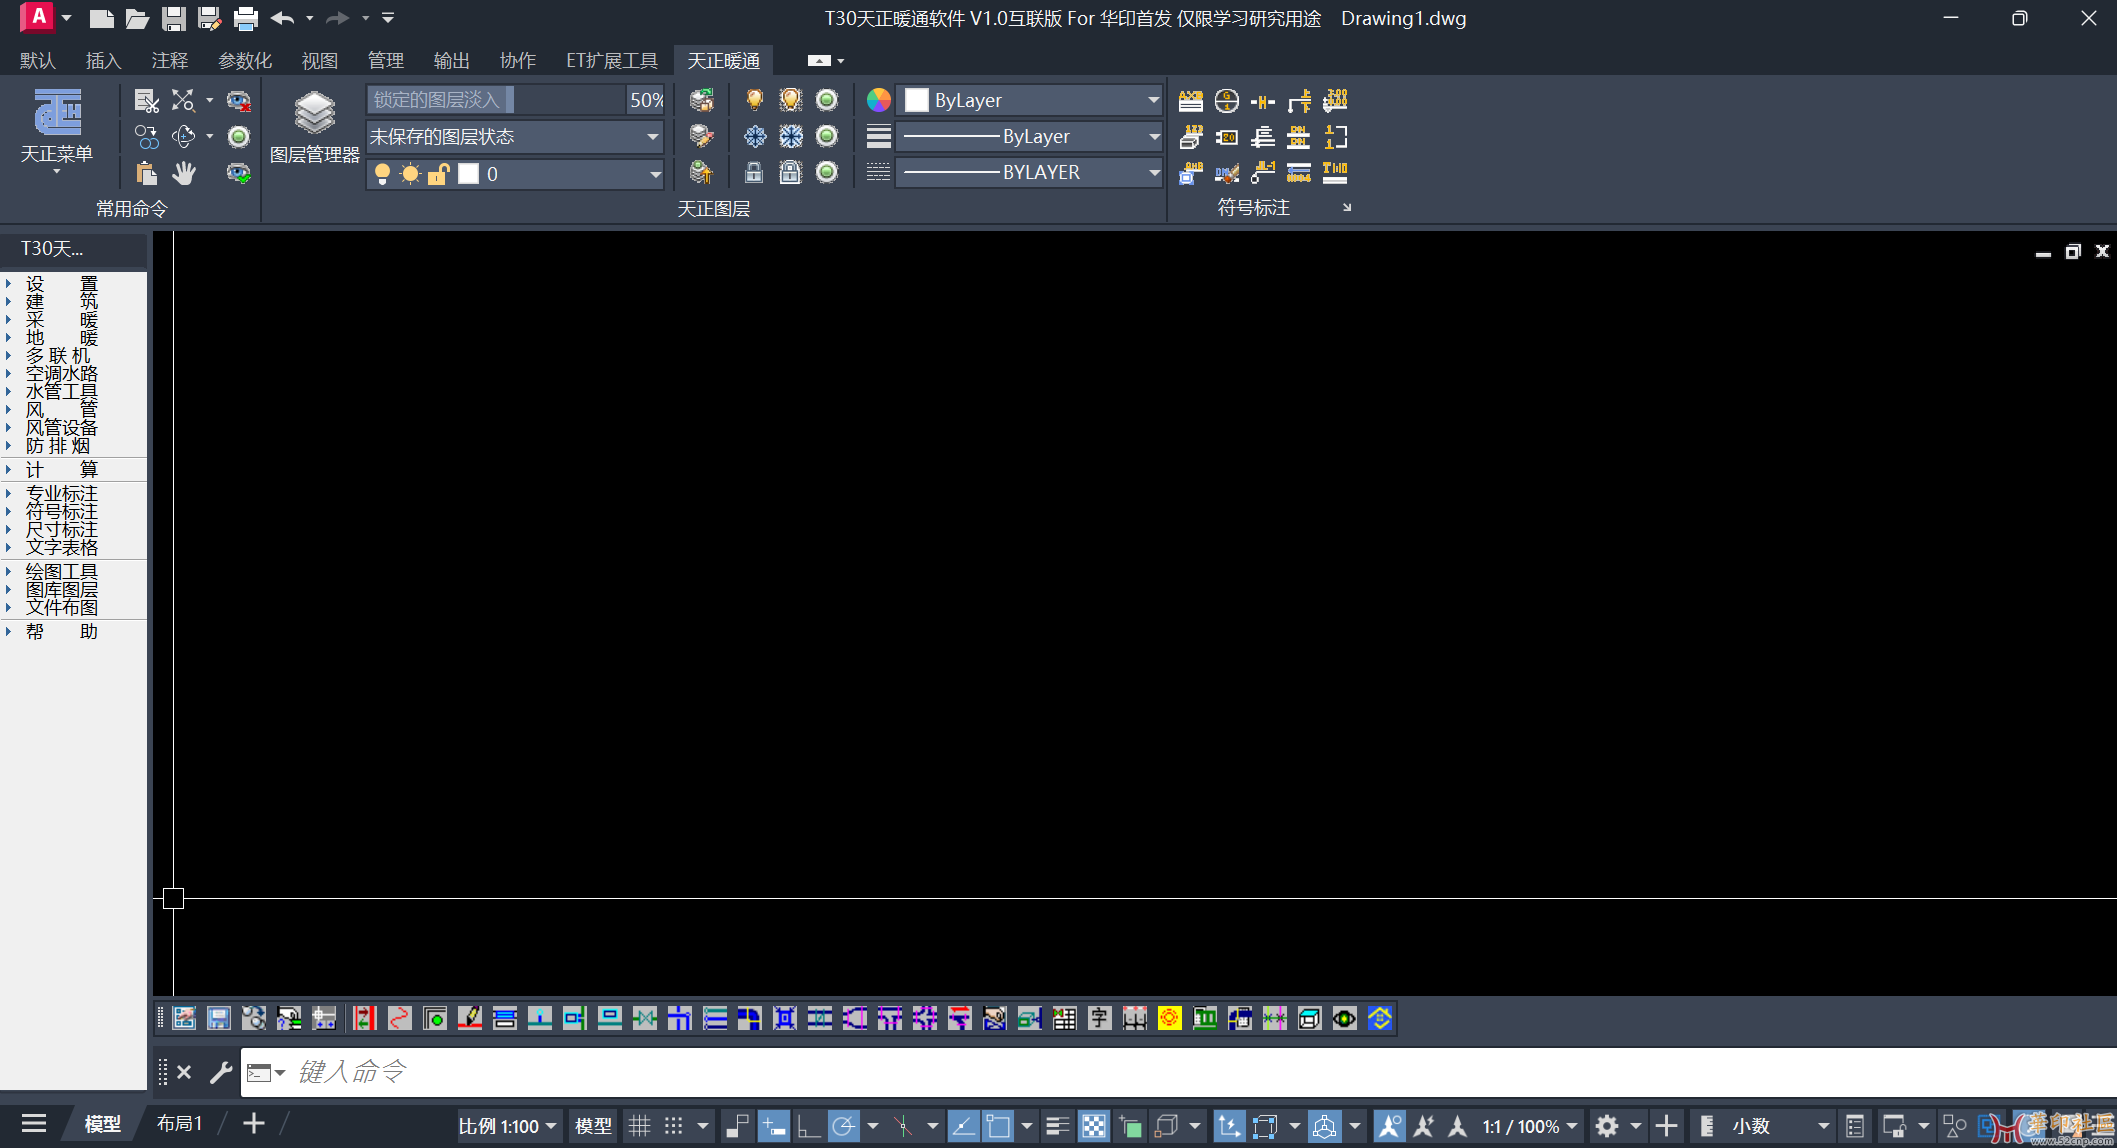
Task: Click the red Z-curve icon in the bottom toolbar
Action: [x=399, y=1018]
